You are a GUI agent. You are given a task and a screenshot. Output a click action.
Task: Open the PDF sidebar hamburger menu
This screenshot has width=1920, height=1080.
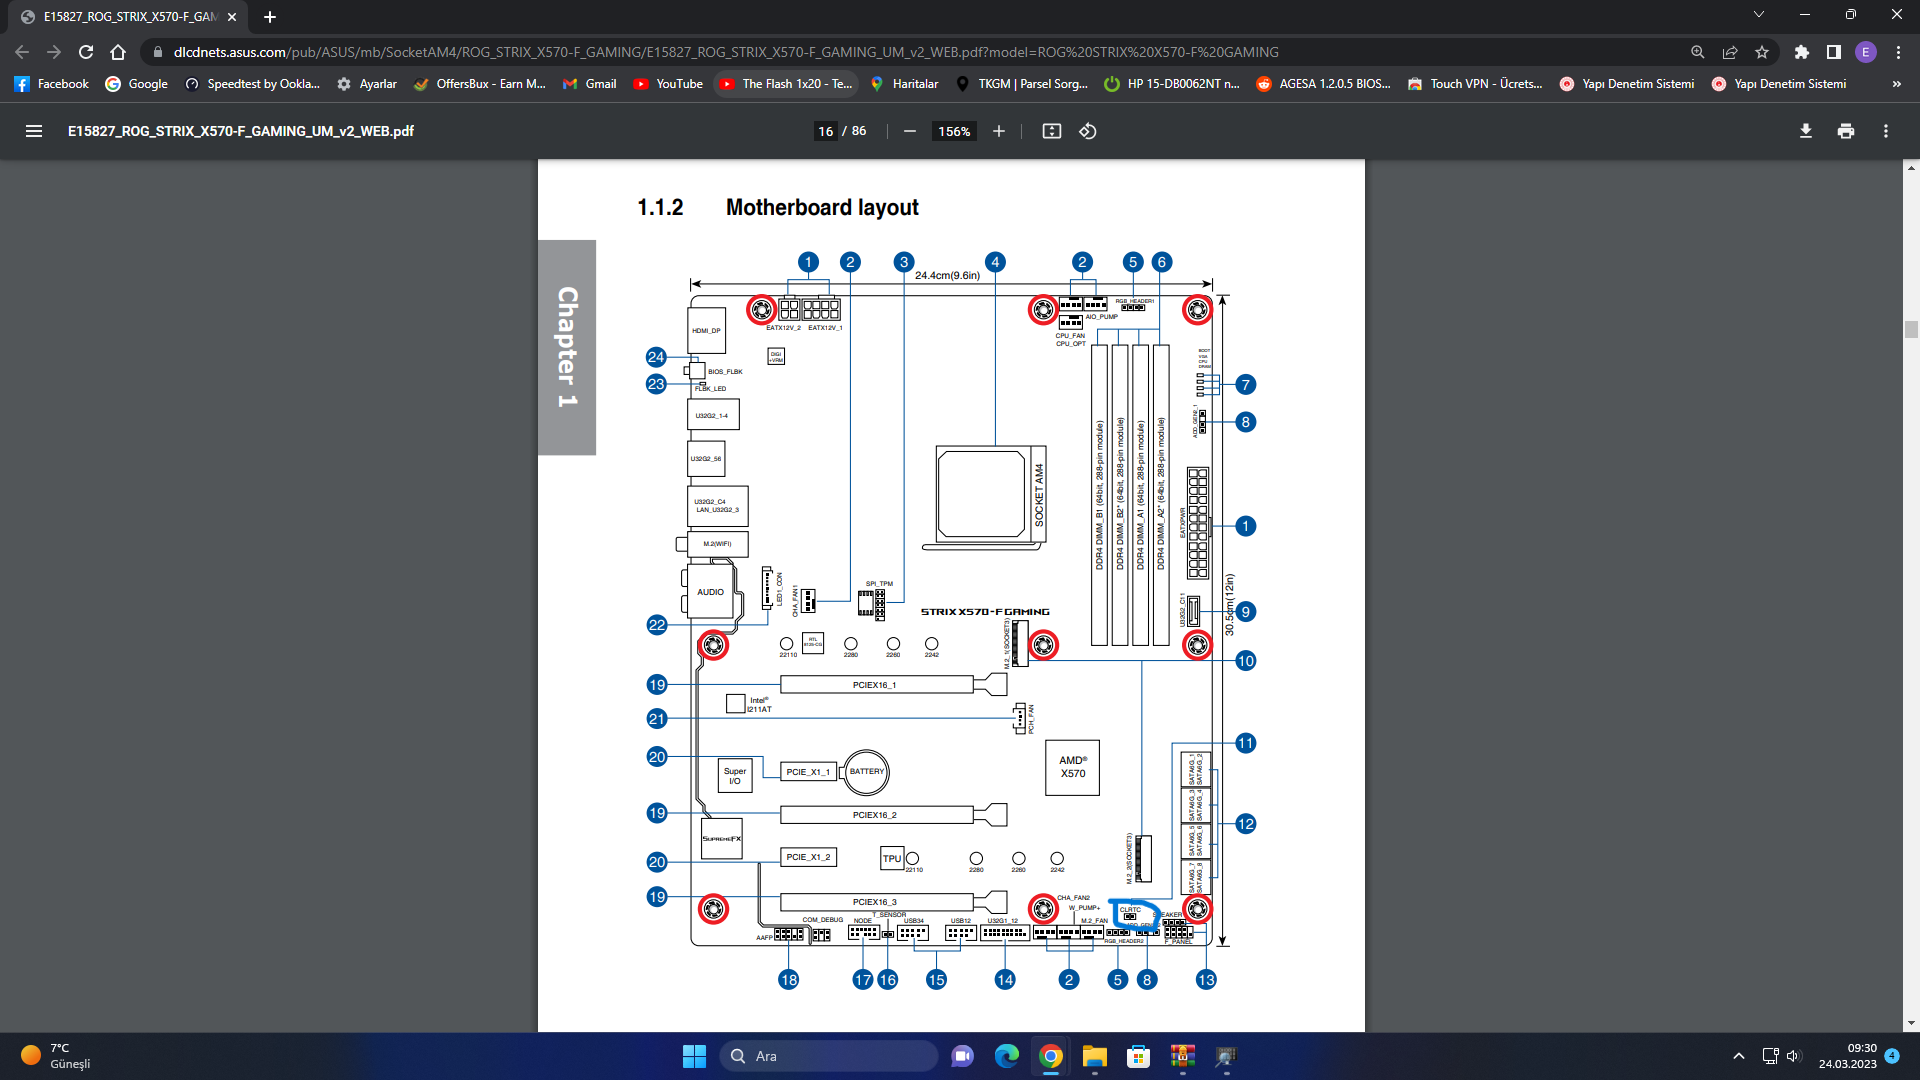(34, 131)
